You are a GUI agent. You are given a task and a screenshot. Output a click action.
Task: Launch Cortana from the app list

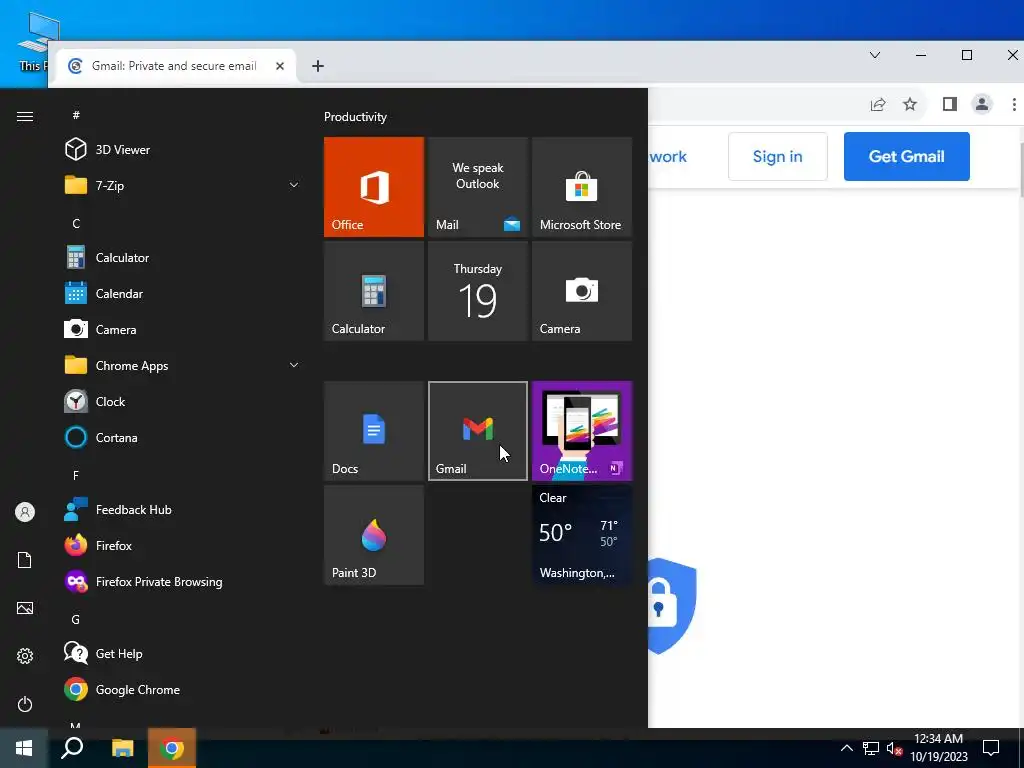tap(183, 438)
